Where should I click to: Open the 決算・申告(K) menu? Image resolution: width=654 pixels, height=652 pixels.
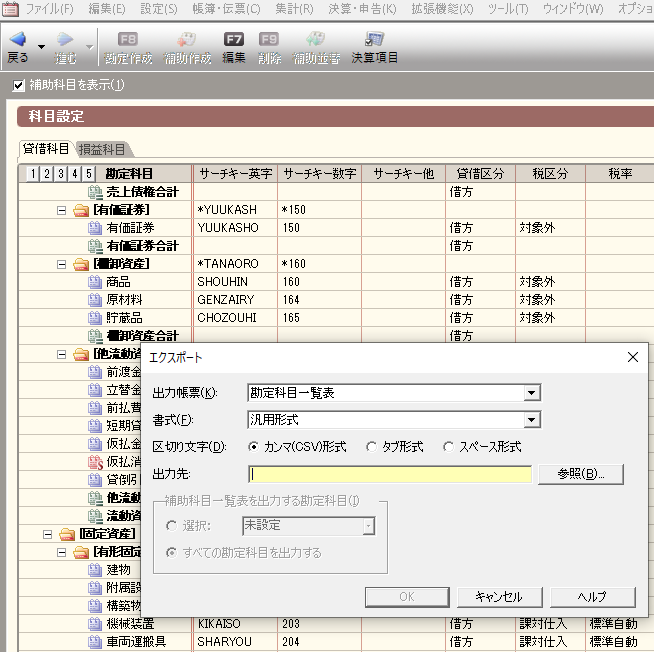(362, 8)
